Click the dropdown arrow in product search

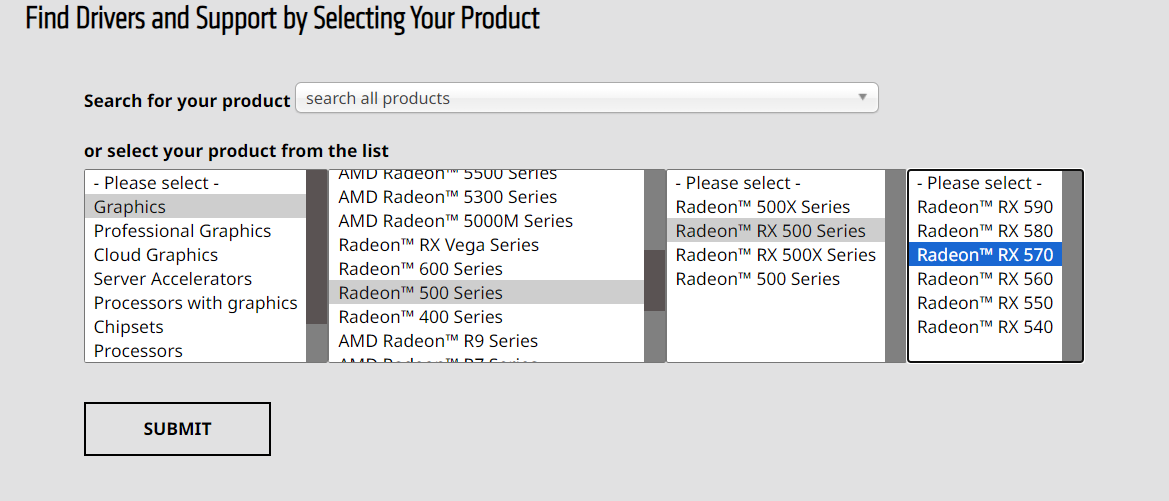(x=862, y=98)
